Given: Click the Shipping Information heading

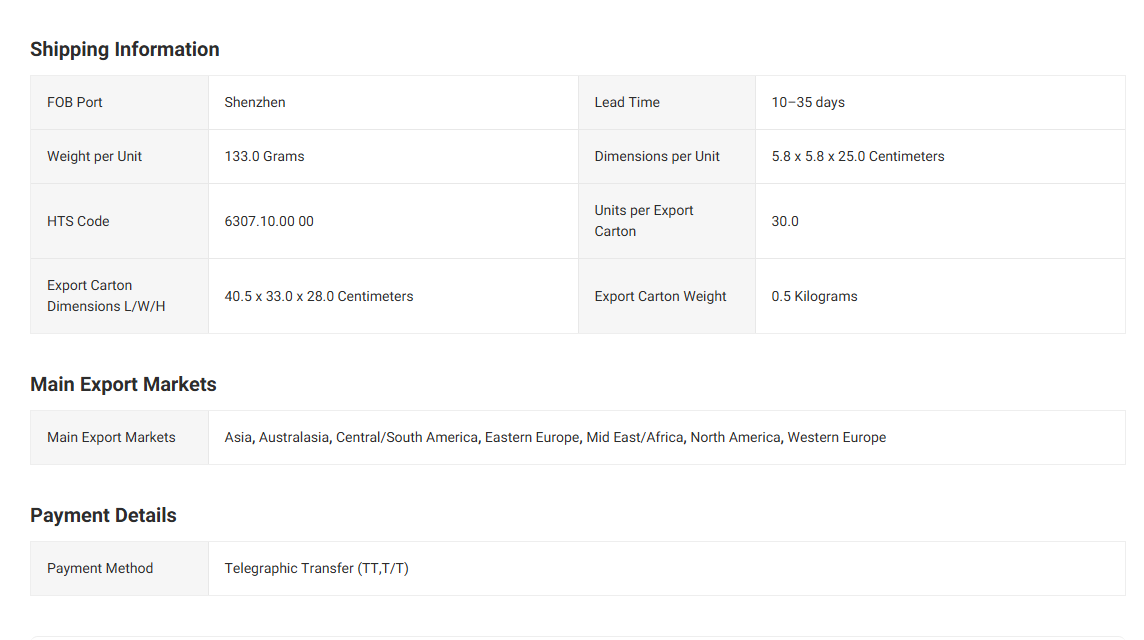Looking at the screenshot, I should [125, 49].
